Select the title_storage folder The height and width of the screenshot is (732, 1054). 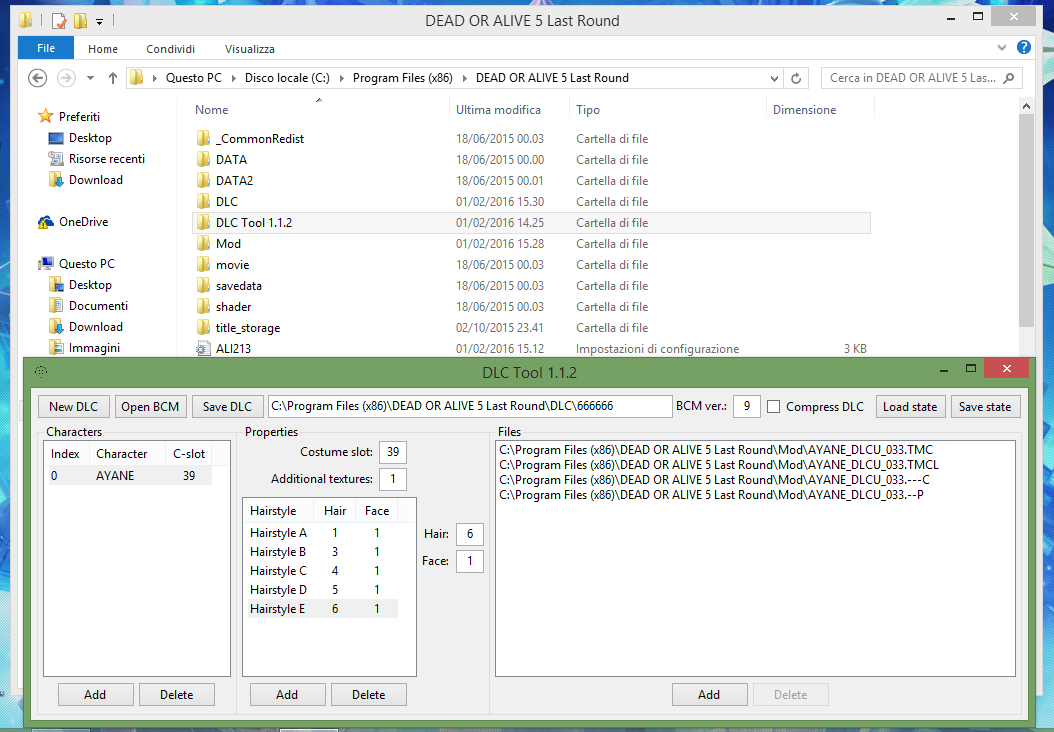click(x=247, y=327)
